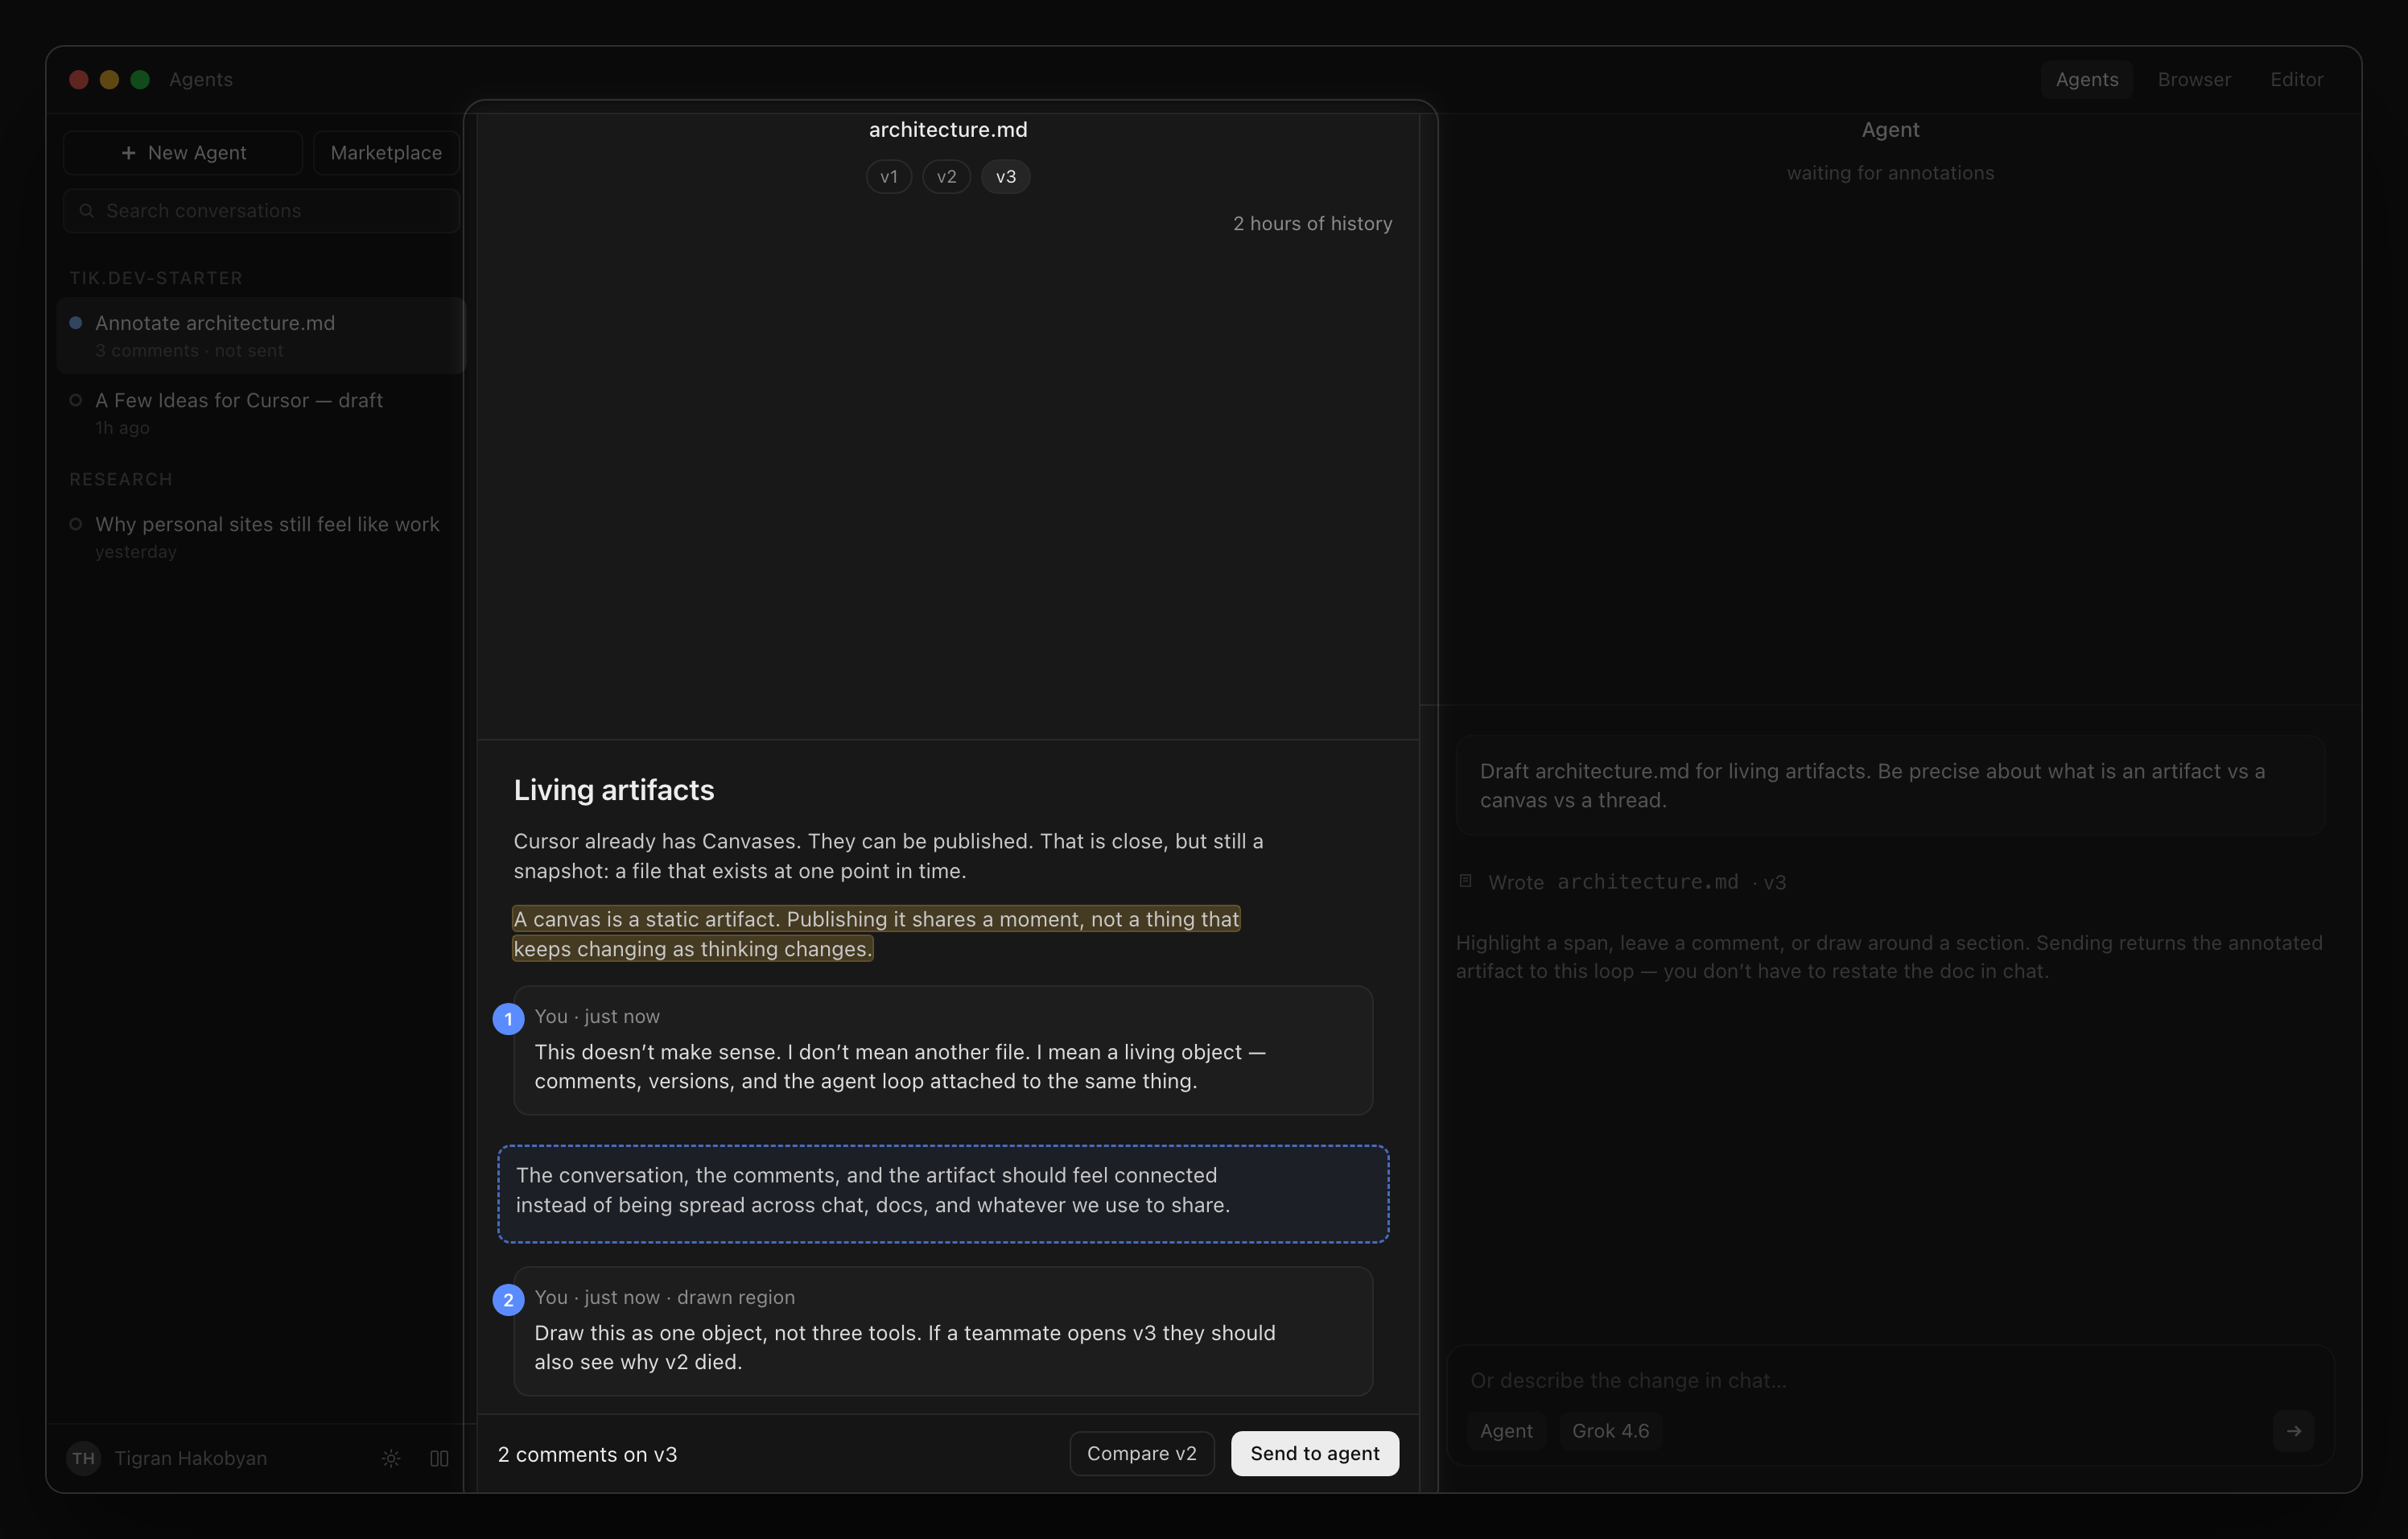
Task: Click the Living artifacts heading
Action: tap(614, 790)
